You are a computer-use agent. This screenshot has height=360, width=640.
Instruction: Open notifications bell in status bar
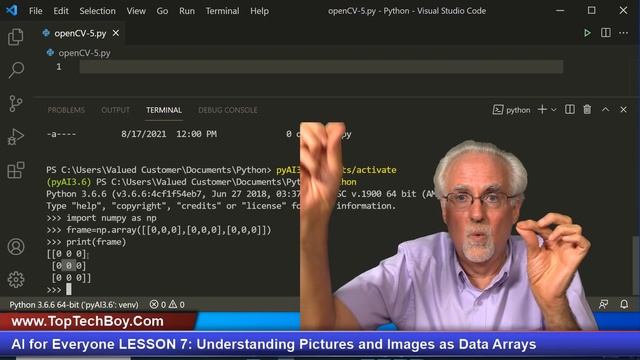coord(624,304)
